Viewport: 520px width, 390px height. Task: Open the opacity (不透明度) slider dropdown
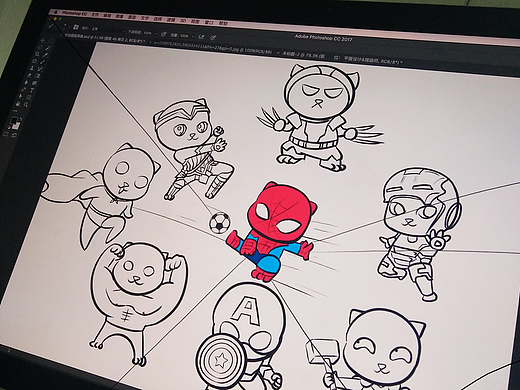point(156,33)
